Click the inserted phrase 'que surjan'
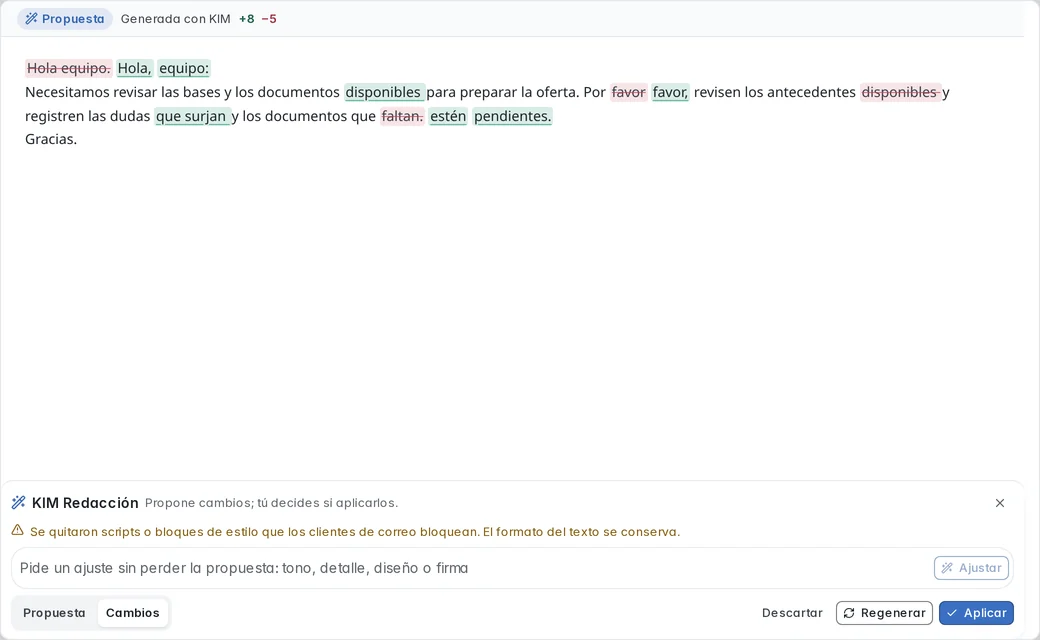 [192, 116]
